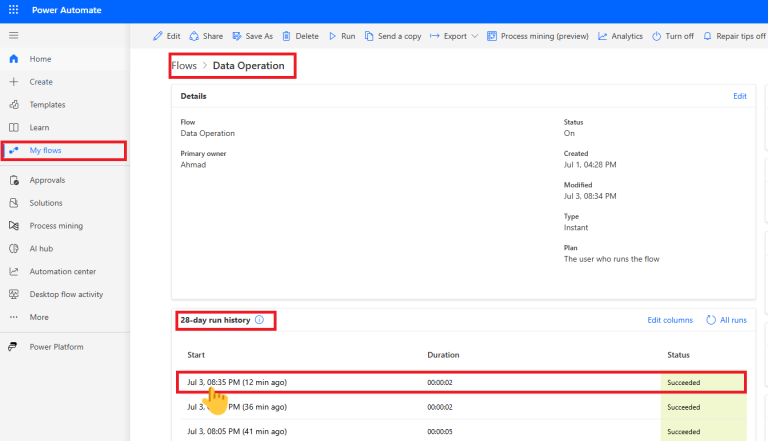The image size is (768, 441).
Task: Click the Solutions icon
Action: click(14, 203)
